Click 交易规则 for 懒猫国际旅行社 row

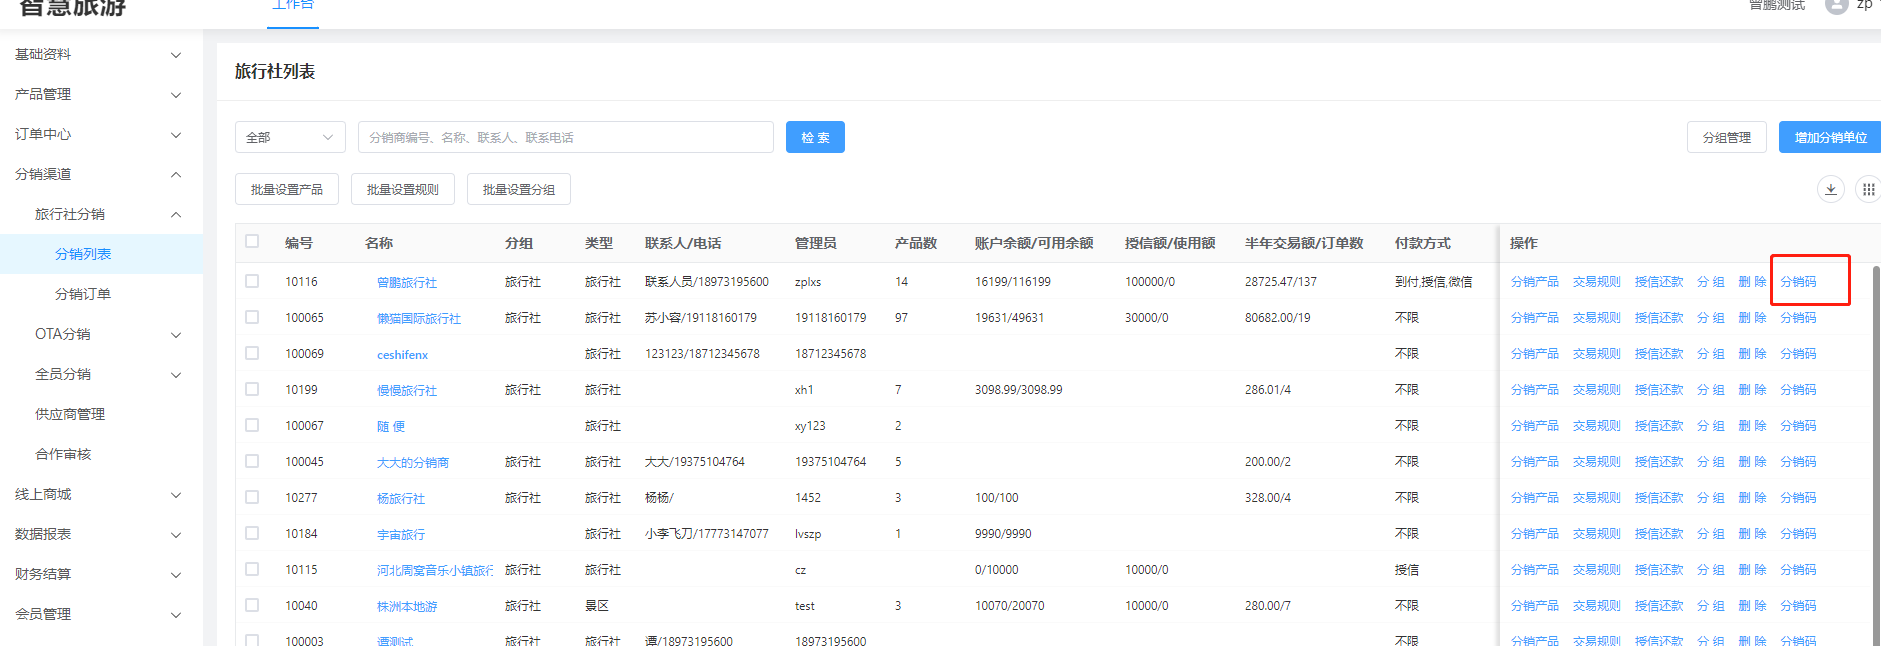(x=1596, y=318)
